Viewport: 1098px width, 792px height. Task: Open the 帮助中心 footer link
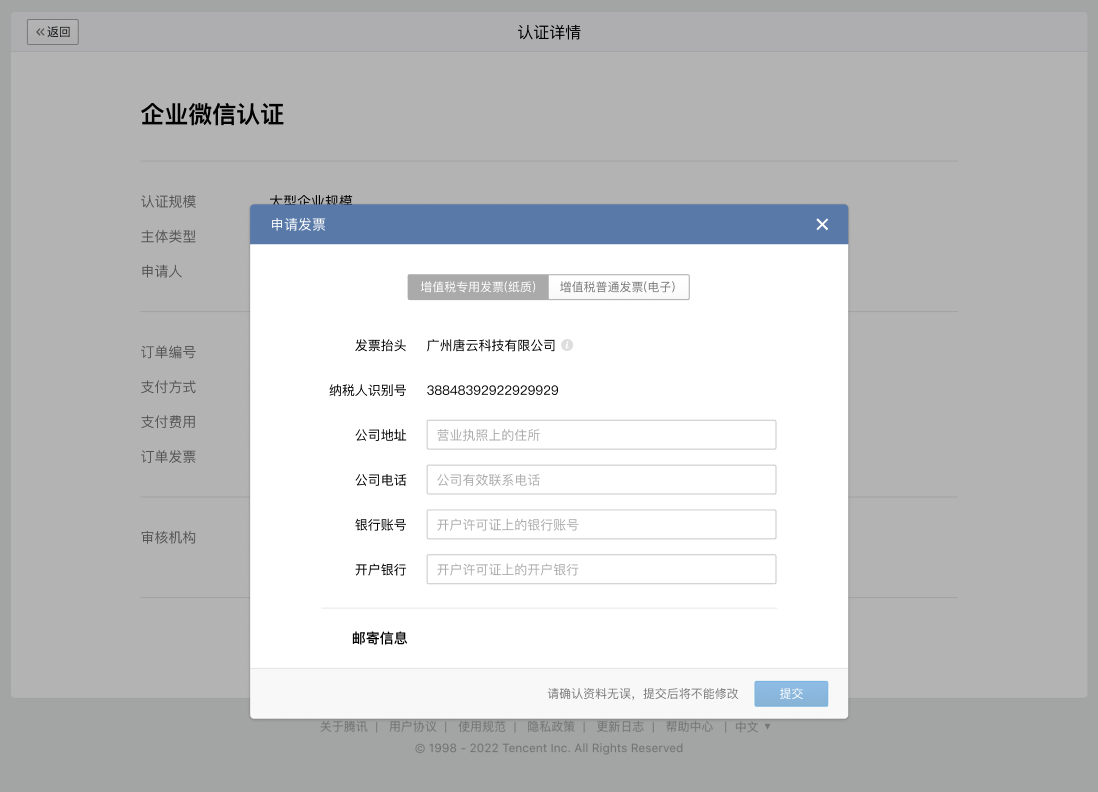(689, 727)
